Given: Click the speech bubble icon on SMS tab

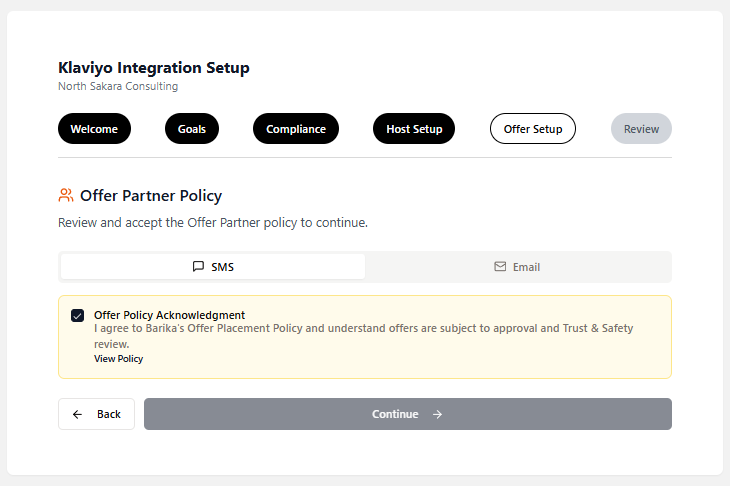Looking at the screenshot, I should click(198, 267).
